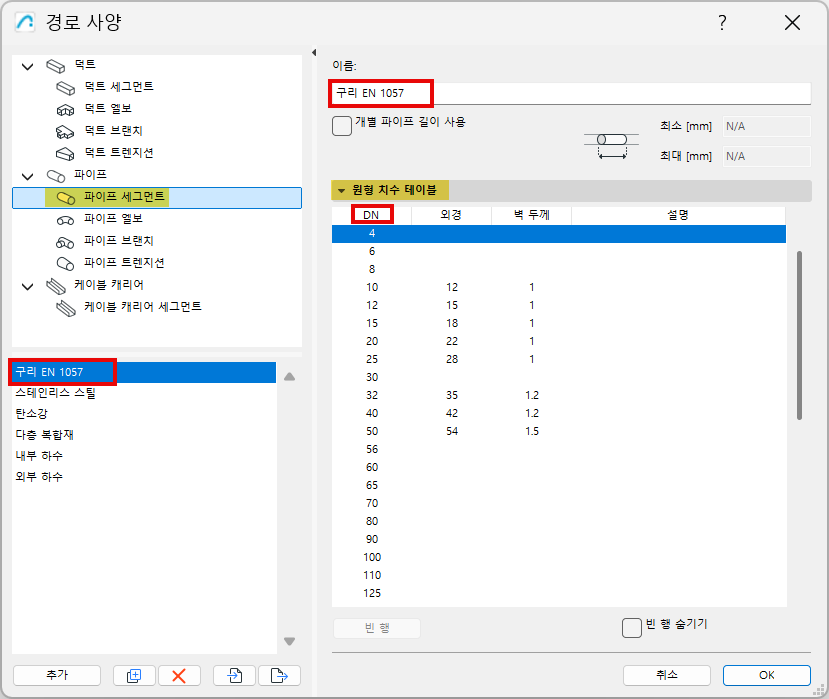Select the 덕트 트렌지션 icon

(66, 154)
